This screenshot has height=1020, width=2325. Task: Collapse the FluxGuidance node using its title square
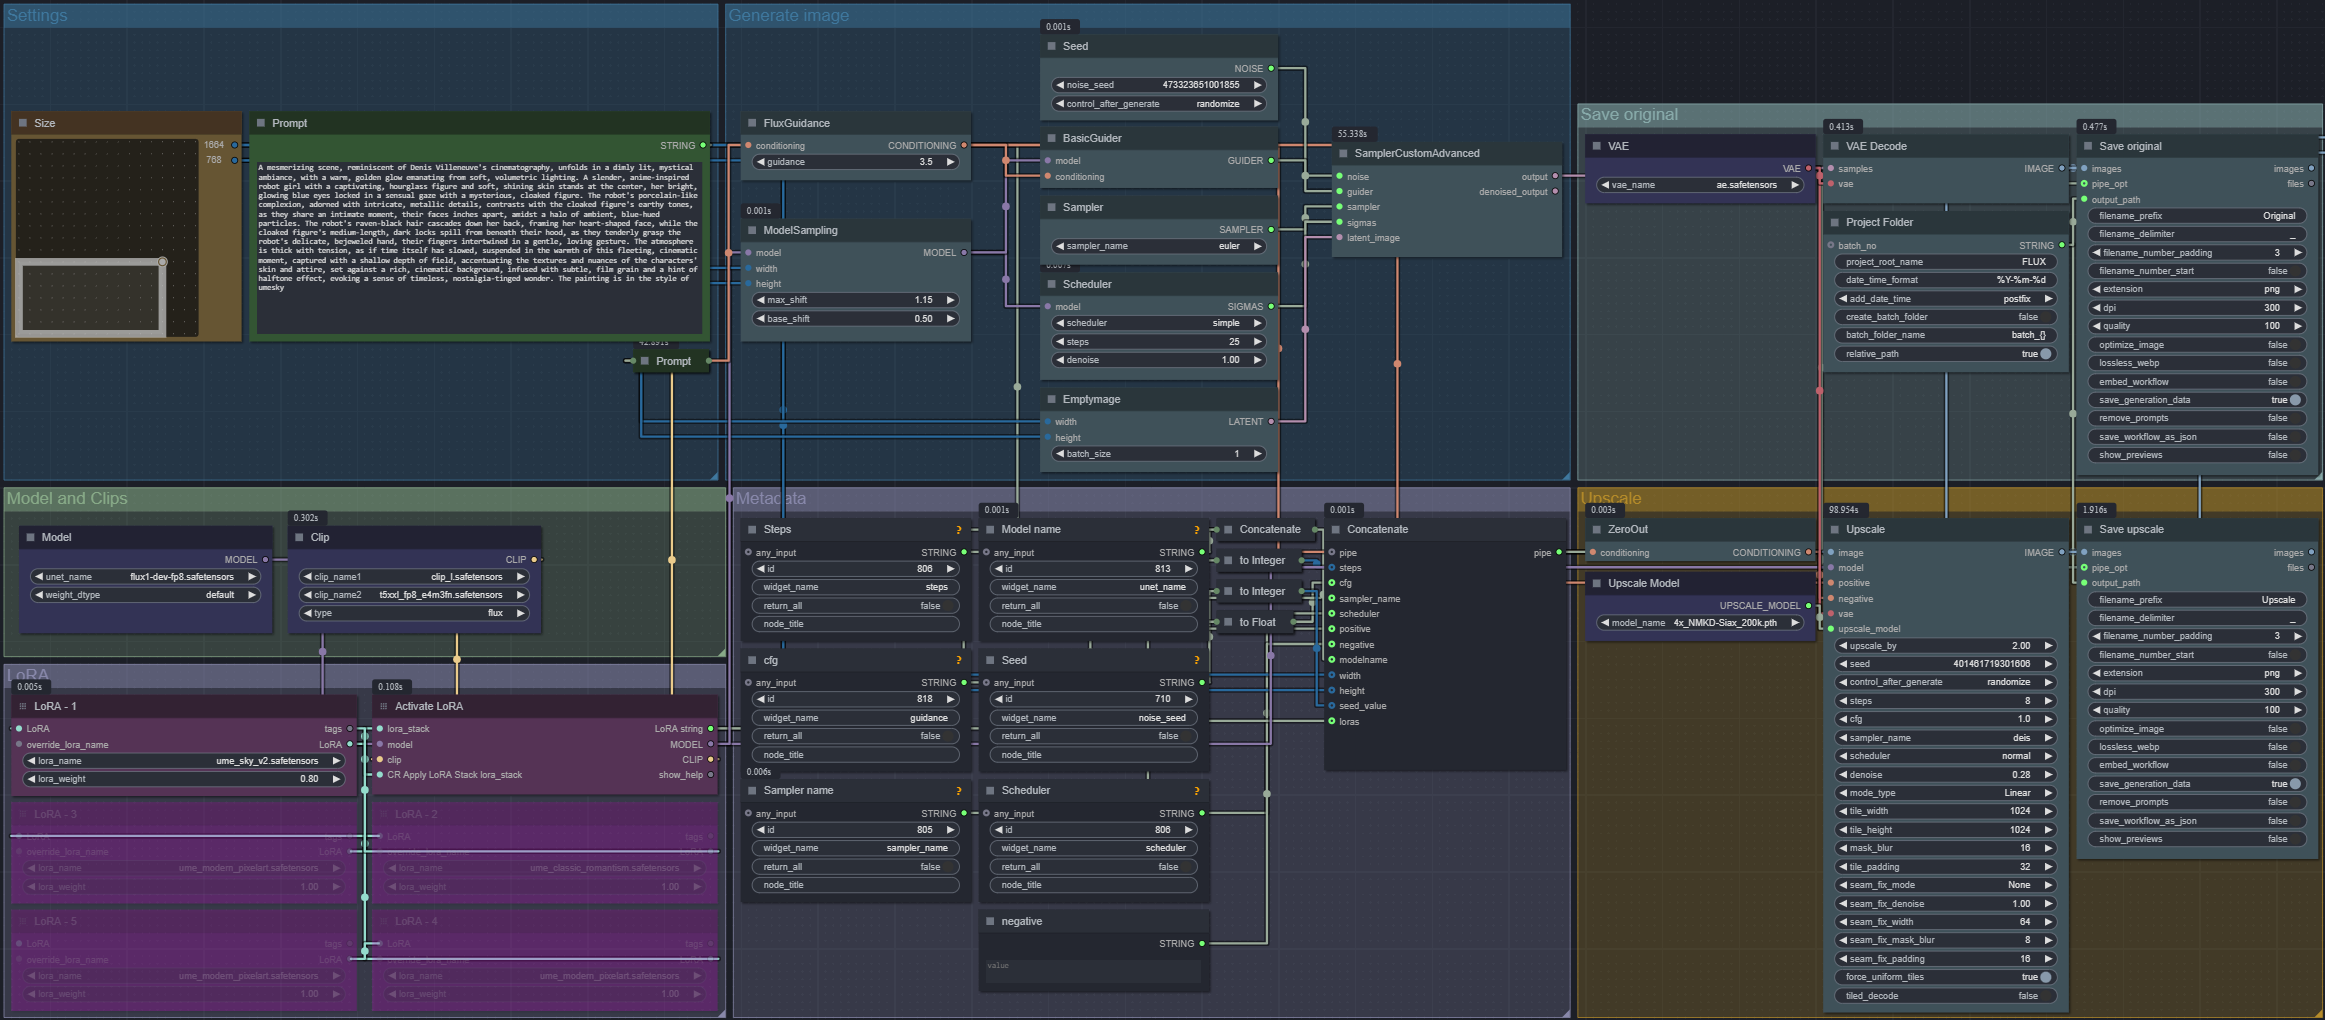click(x=752, y=123)
